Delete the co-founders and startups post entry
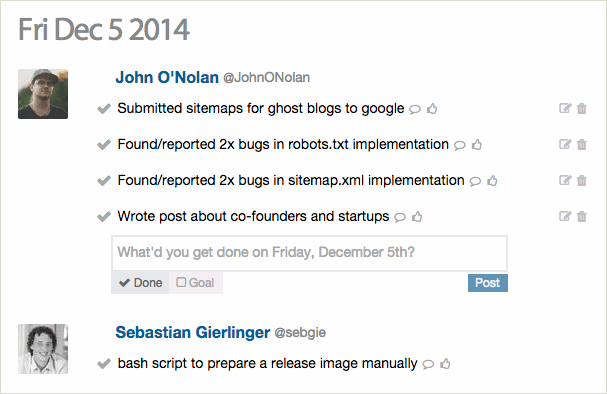Image resolution: width=607 pixels, height=394 pixels. 582,216
